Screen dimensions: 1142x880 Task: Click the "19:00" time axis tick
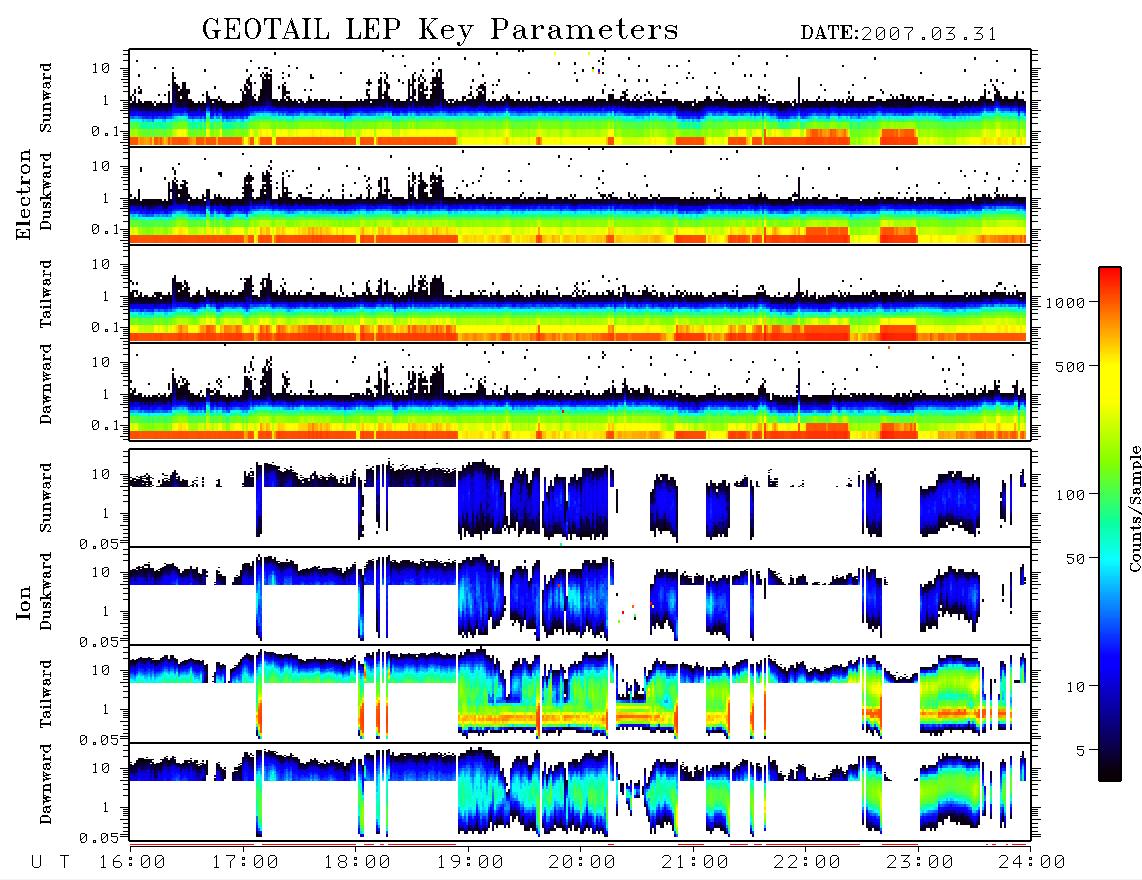tap(470, 862)
